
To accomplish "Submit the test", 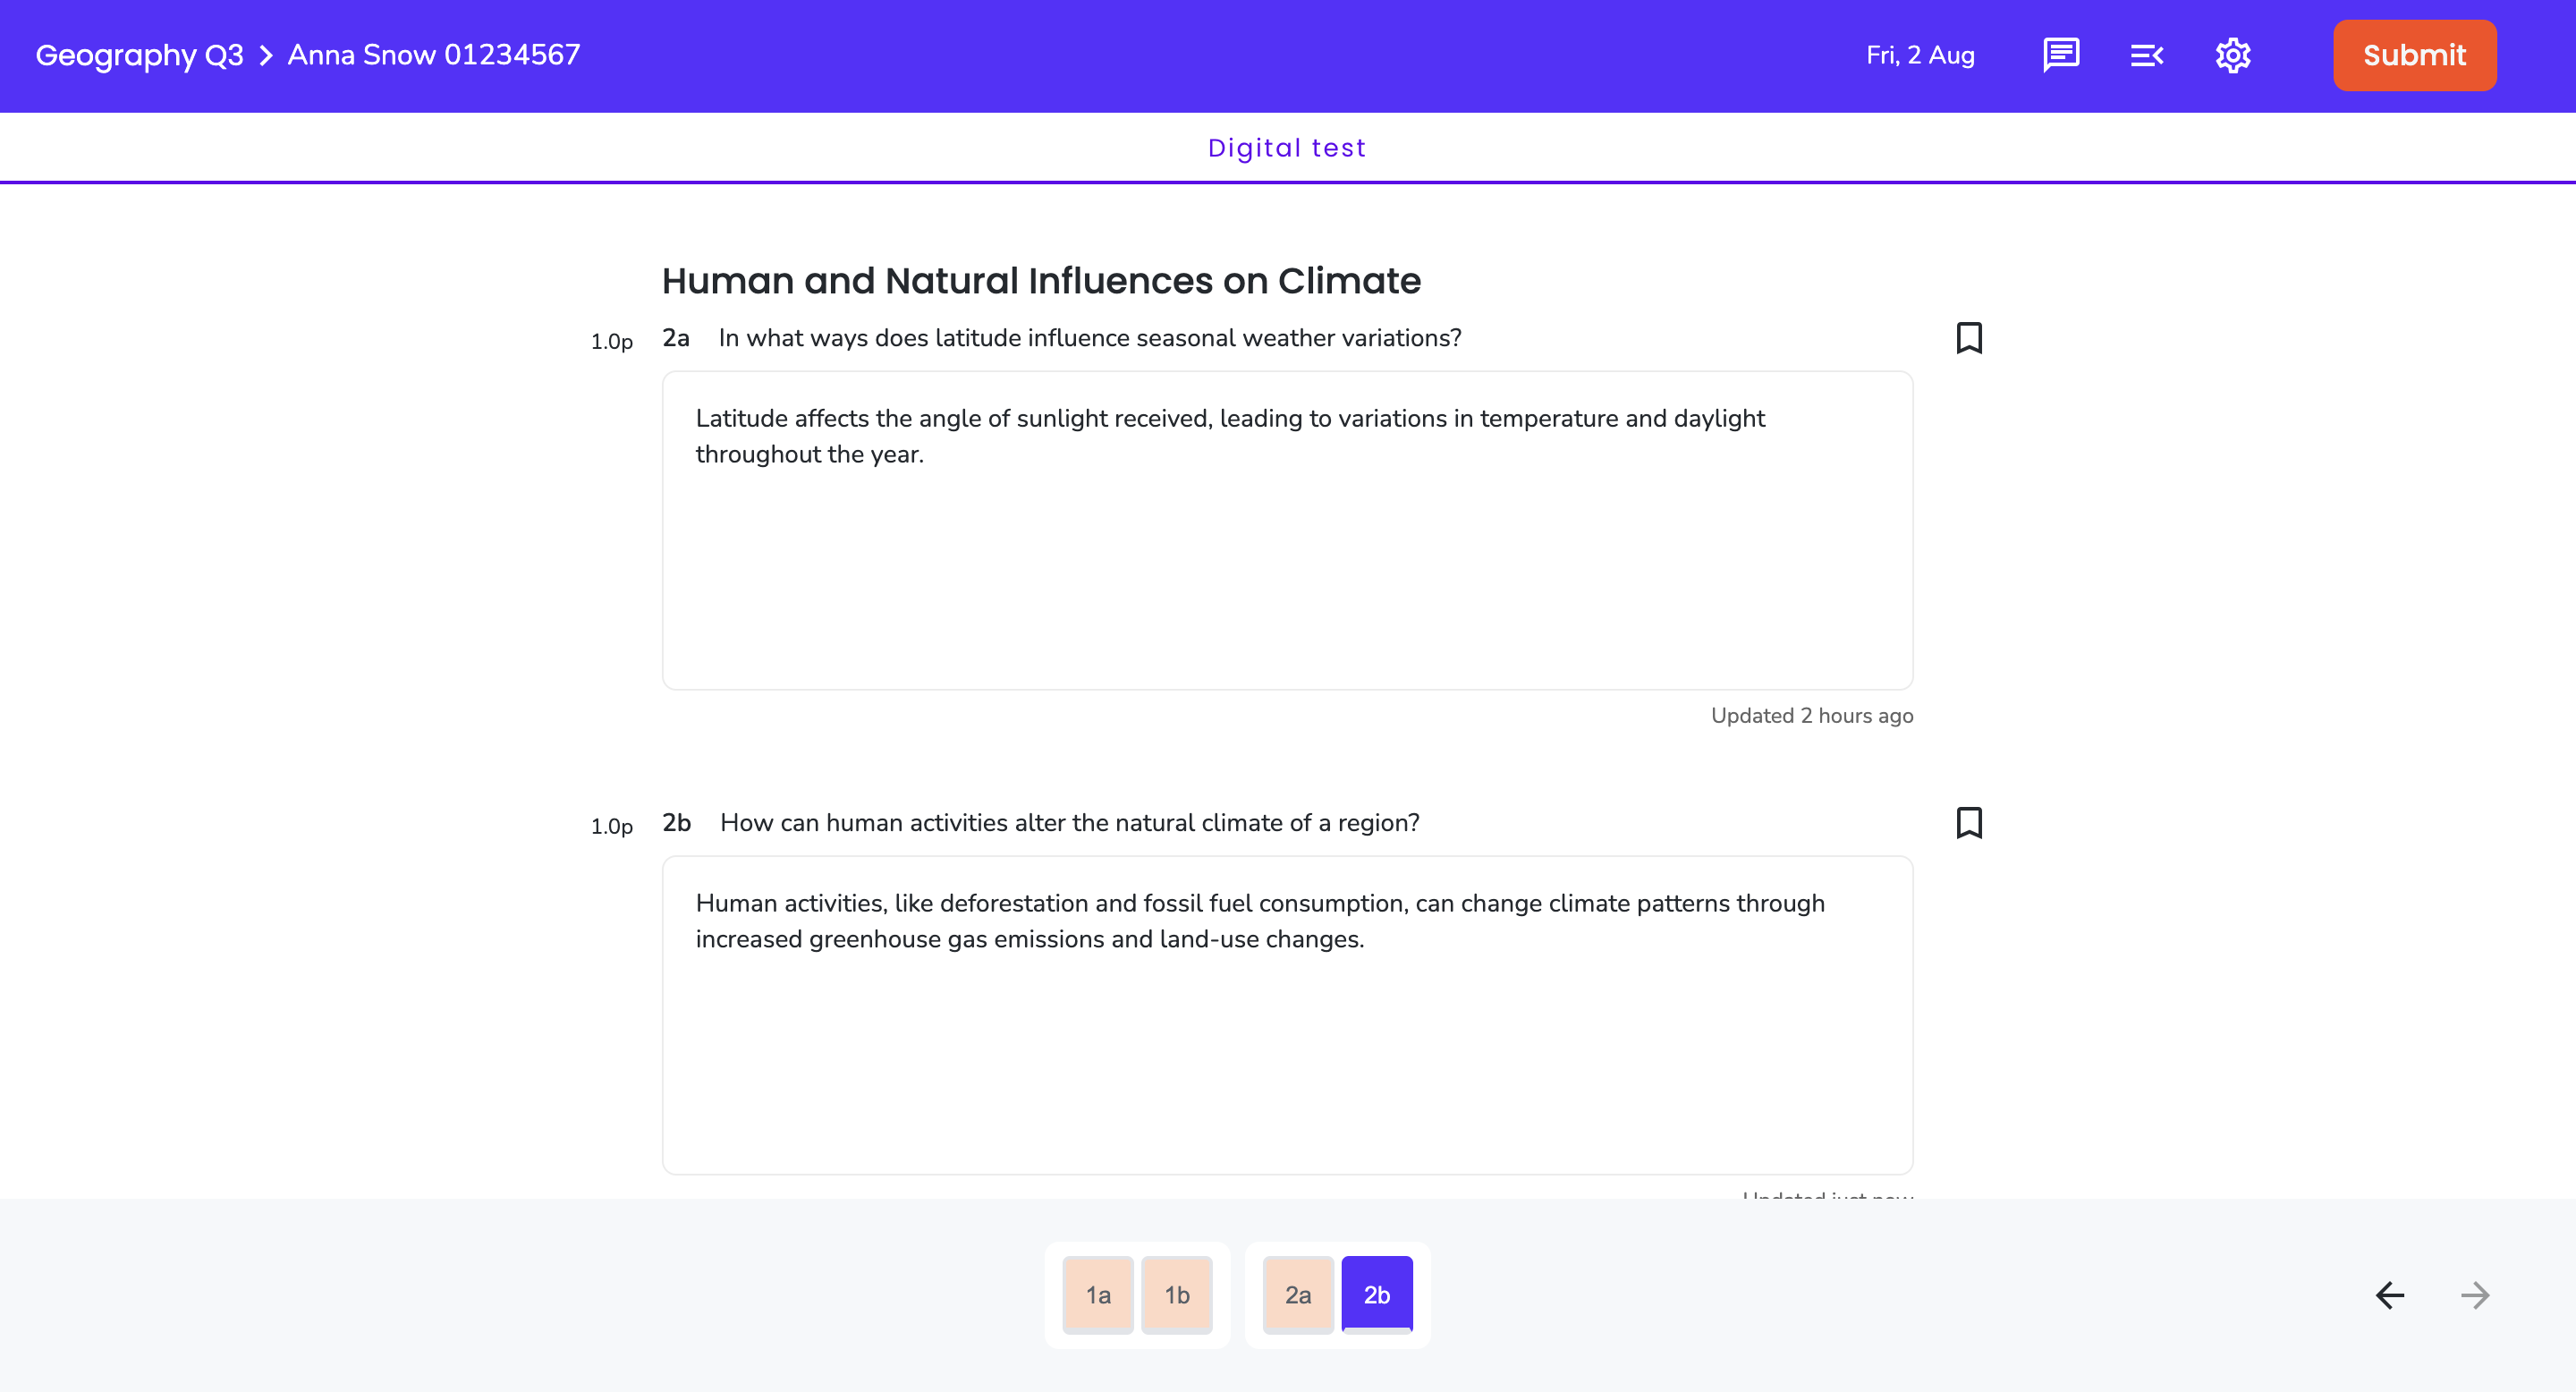I will tap(2414, 55).
